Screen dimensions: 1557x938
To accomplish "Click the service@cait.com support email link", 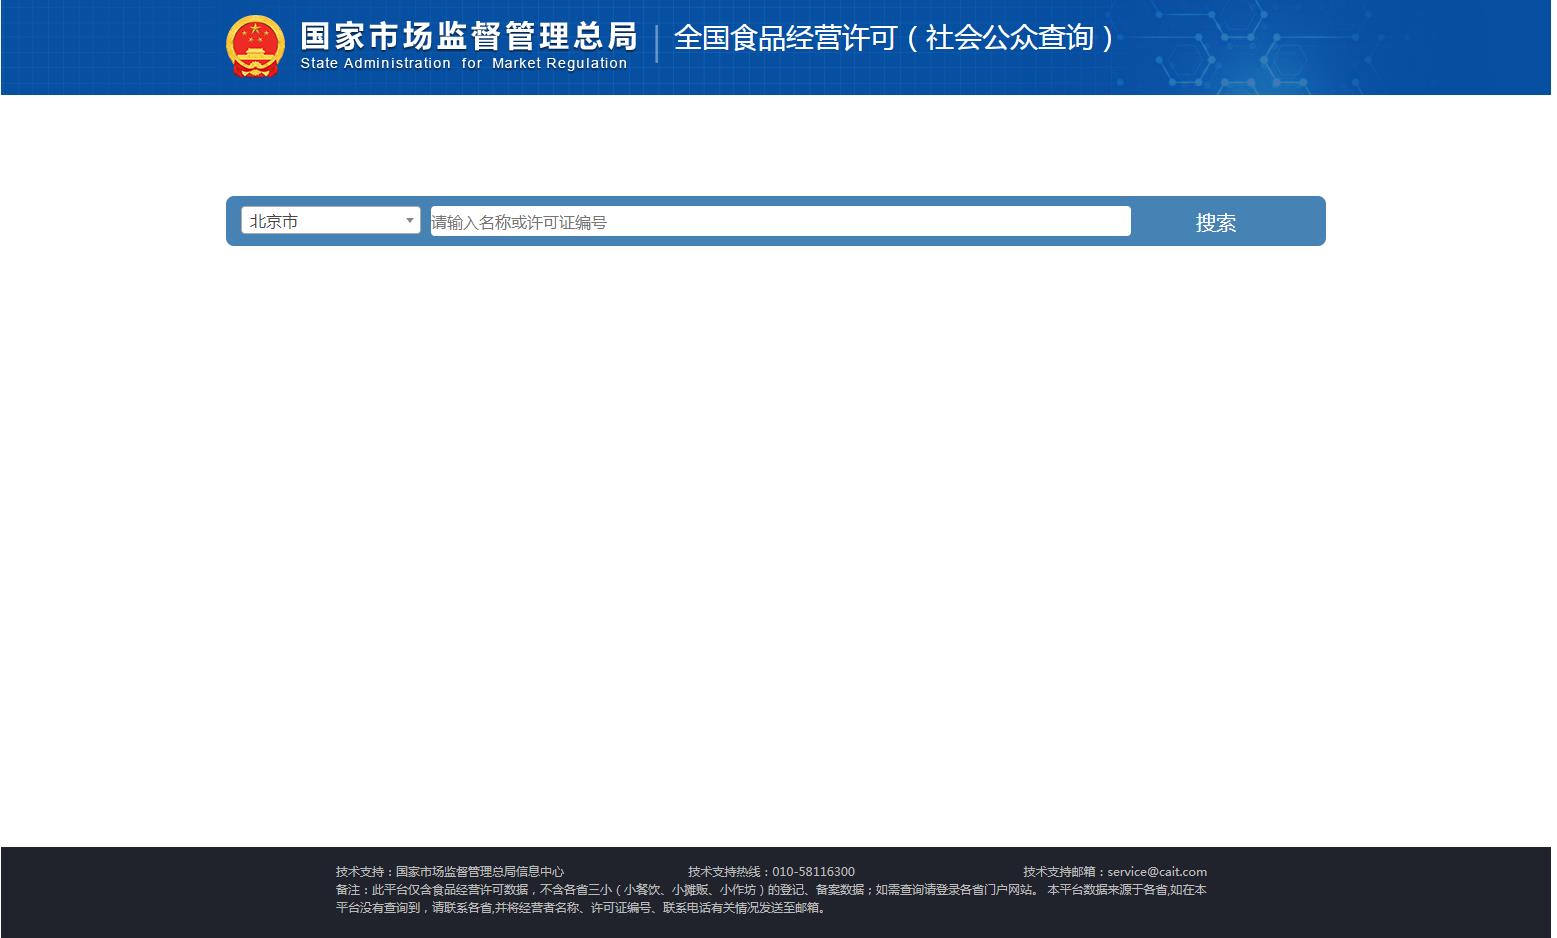I will point(1158,871).
